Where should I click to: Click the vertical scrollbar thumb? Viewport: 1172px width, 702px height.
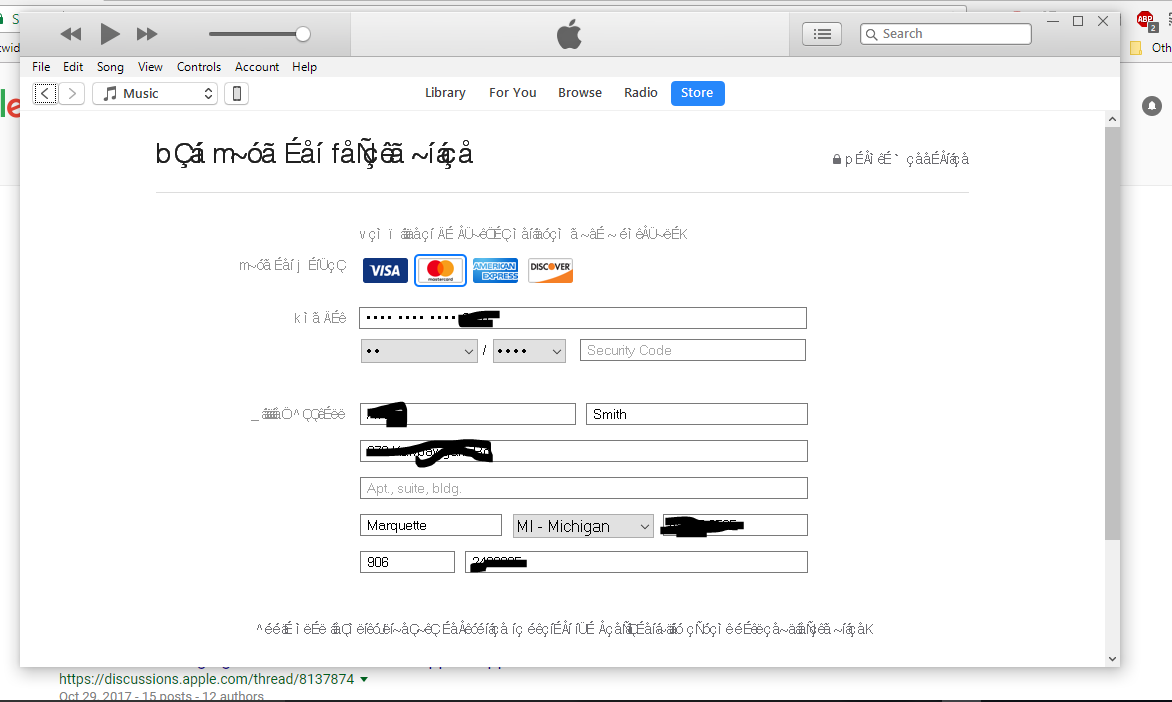click(x=1112, y=333)
